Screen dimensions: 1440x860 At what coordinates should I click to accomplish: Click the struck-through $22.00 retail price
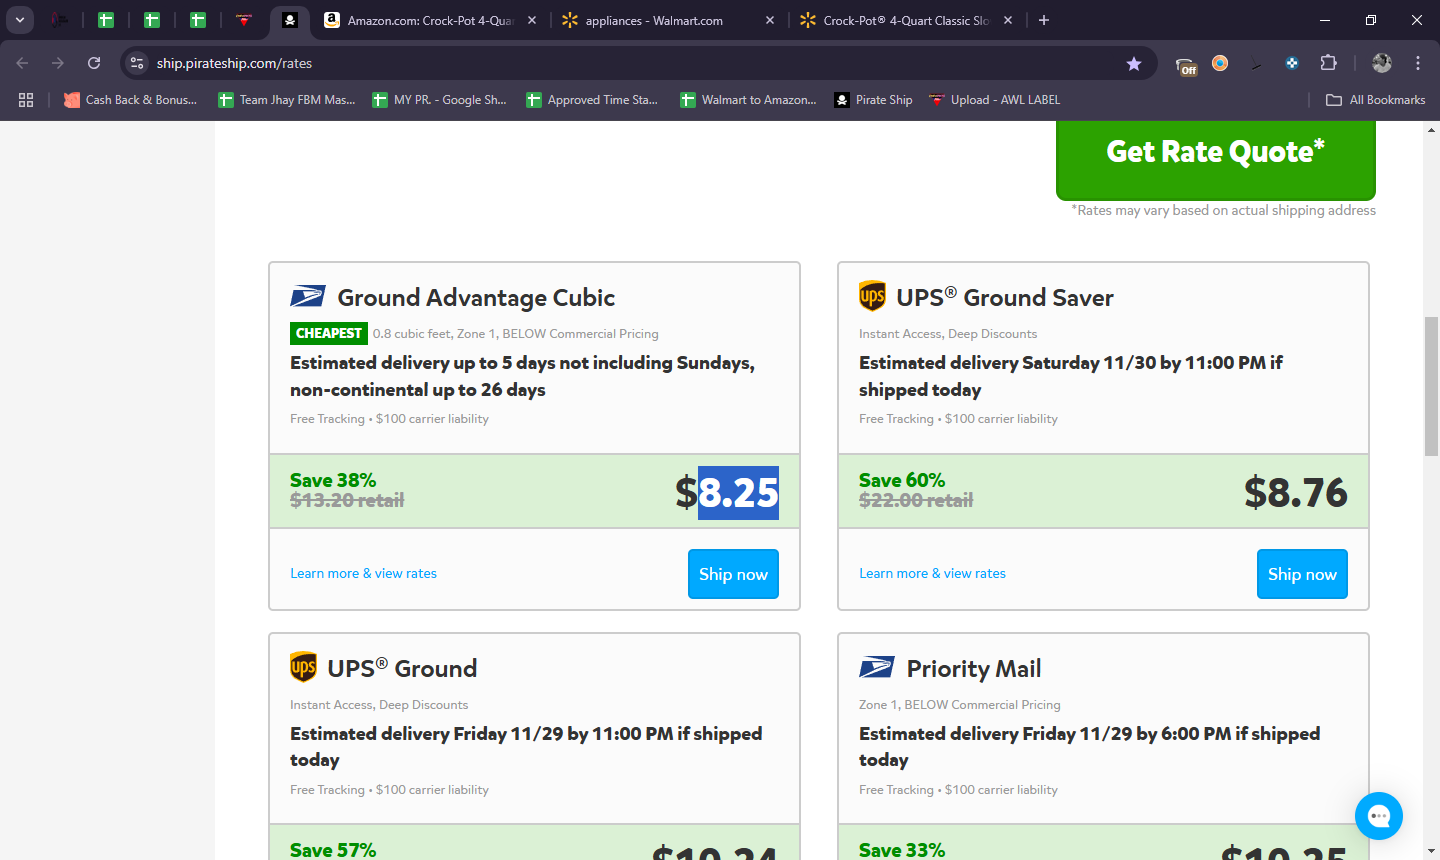916,500
